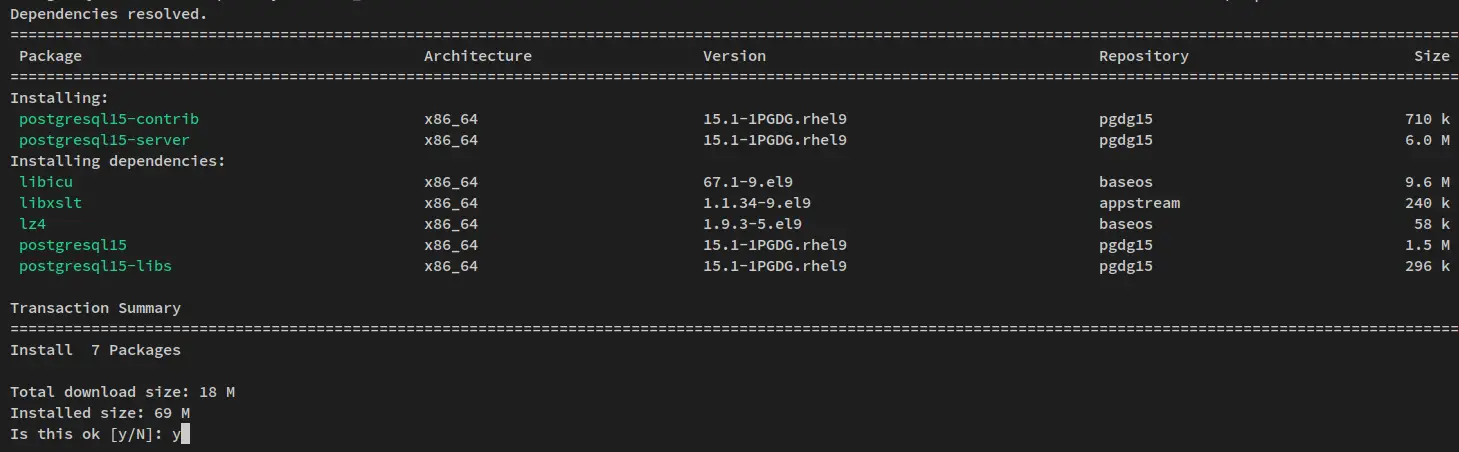Click the Package column header

(50, 56)
